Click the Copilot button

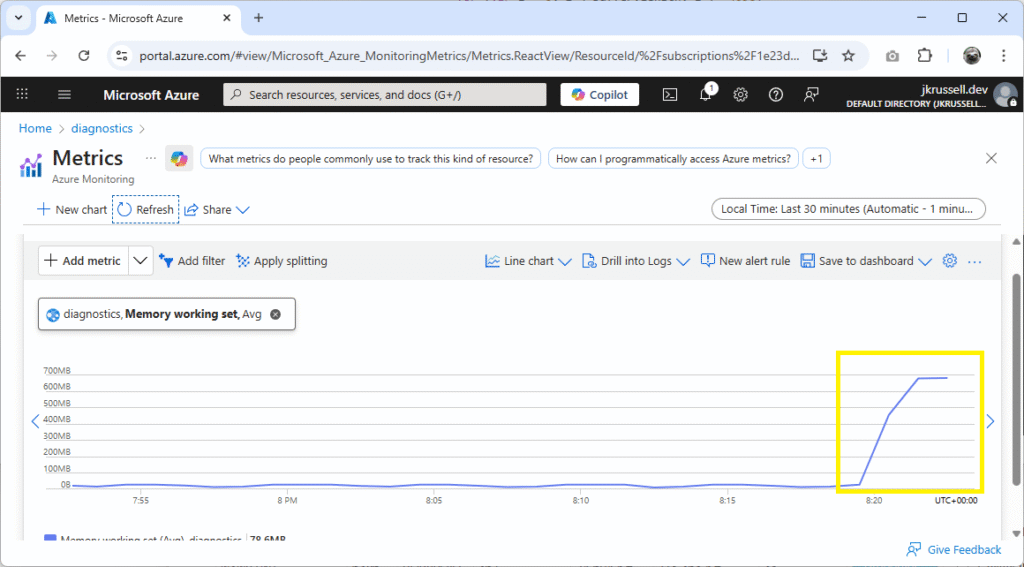pyautogui.click(x=600, y=95)
